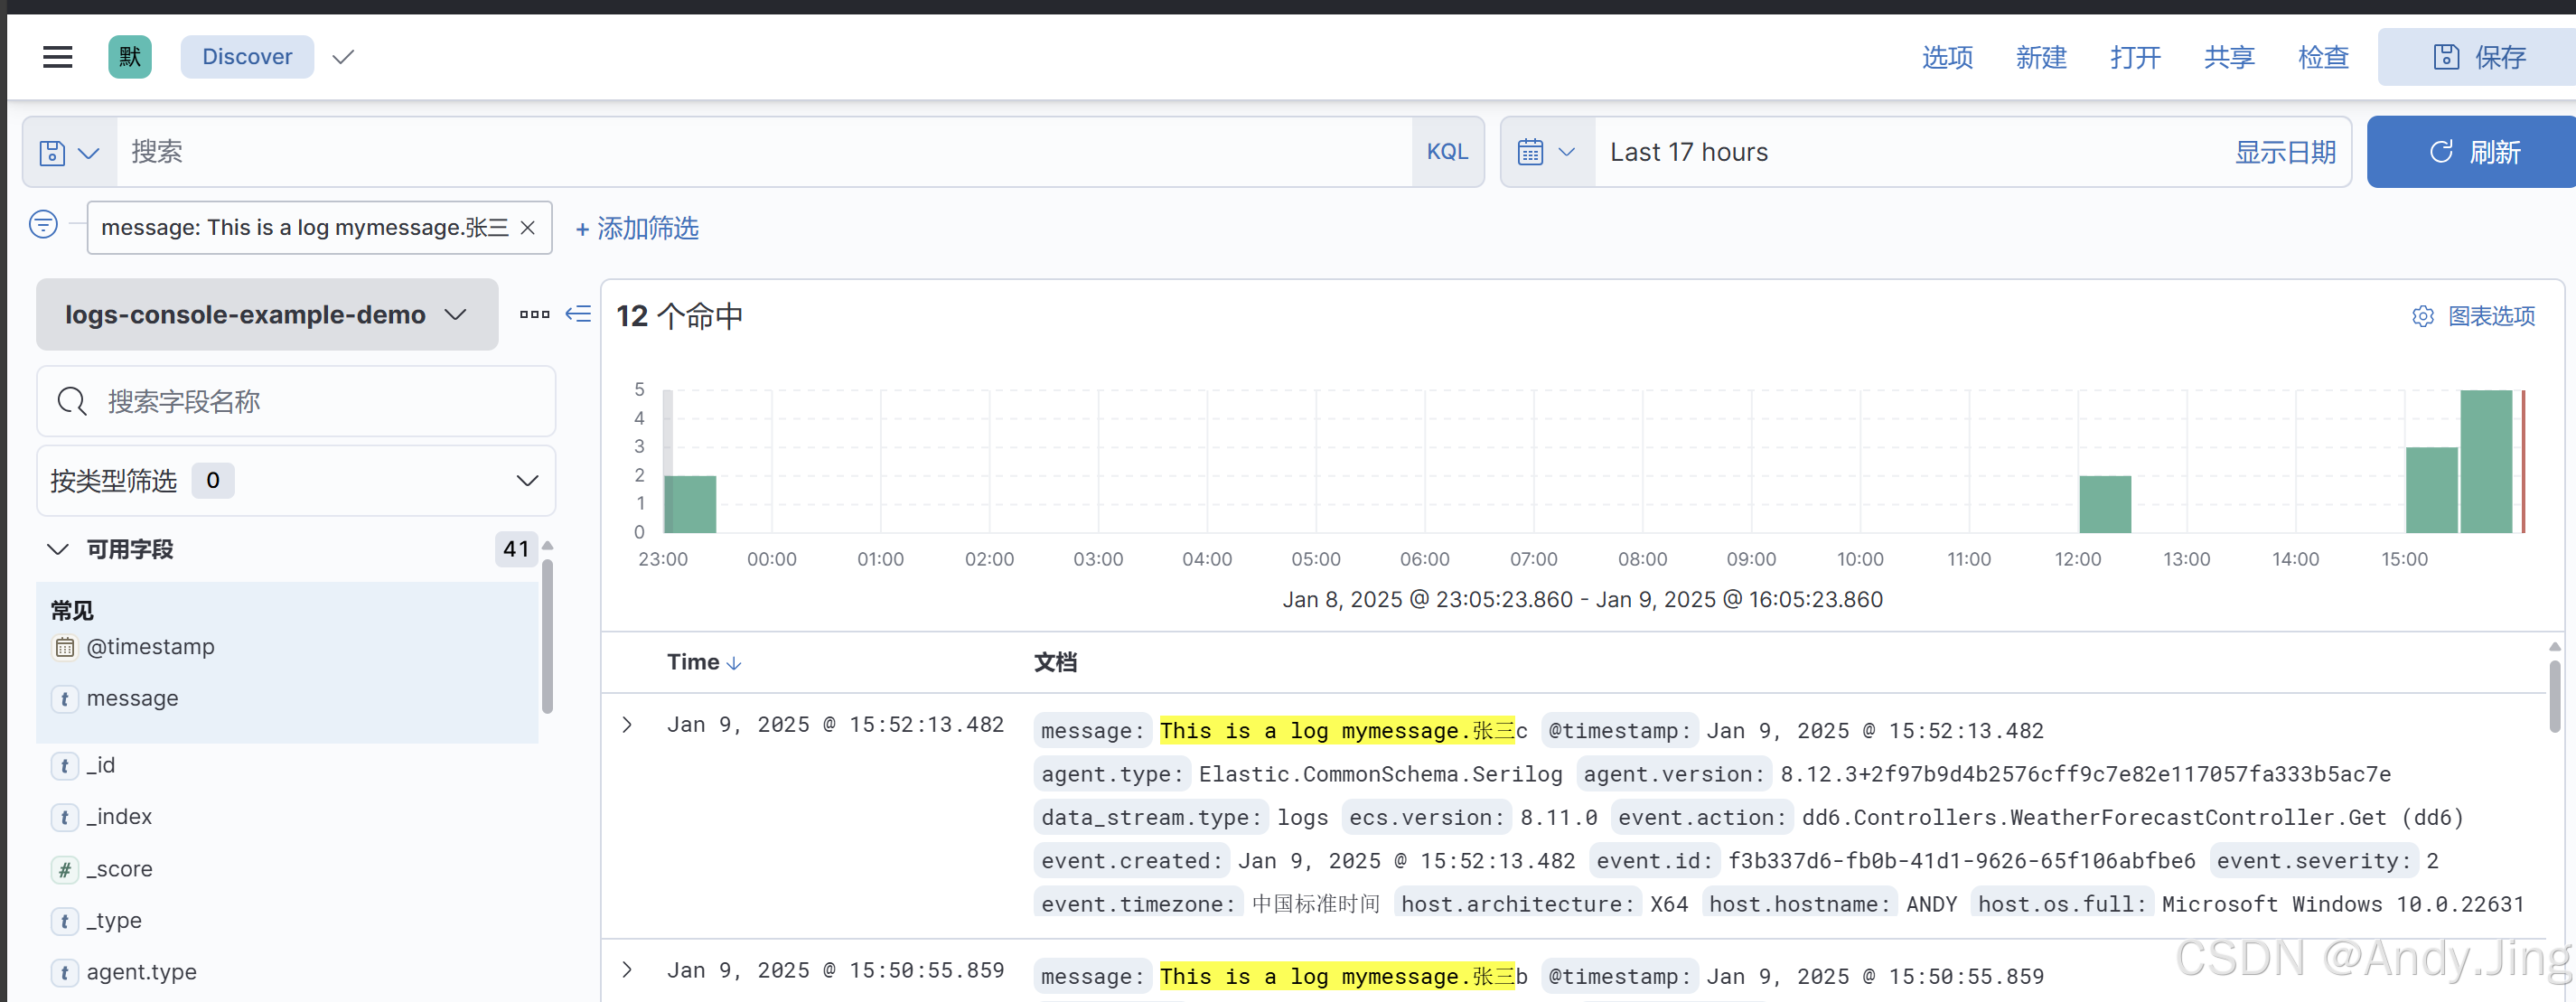The height and width of the screenshot is (1002, 2576).
Task: Expand the Jan 9 15:52:13 document row
Action: [627, 724]
